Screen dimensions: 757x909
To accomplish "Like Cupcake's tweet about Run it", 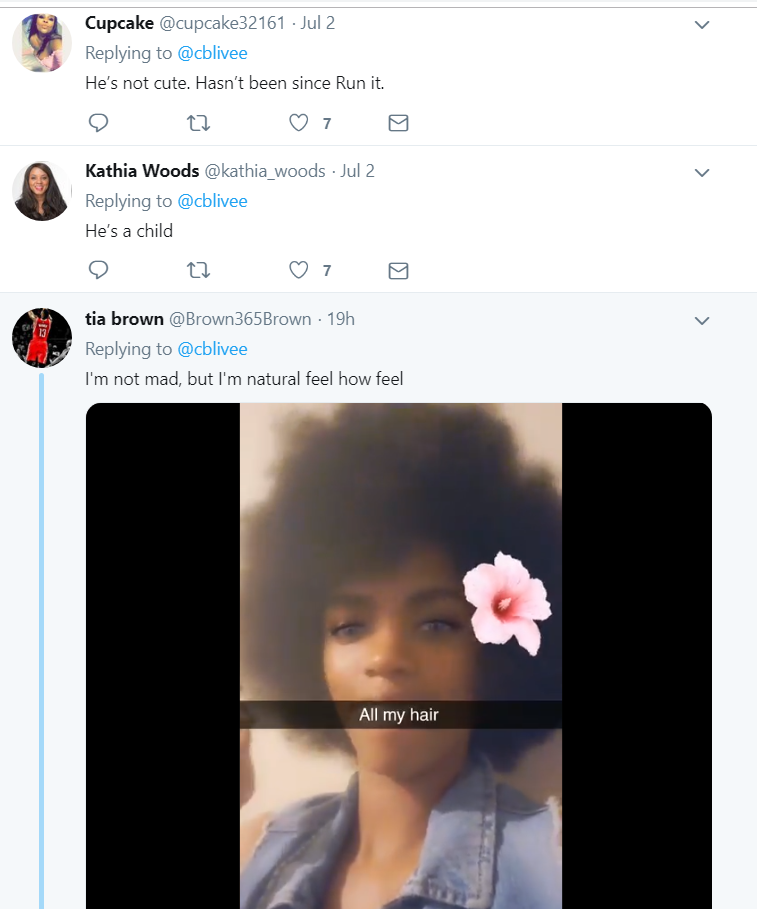I will click(x=299, y=123).
